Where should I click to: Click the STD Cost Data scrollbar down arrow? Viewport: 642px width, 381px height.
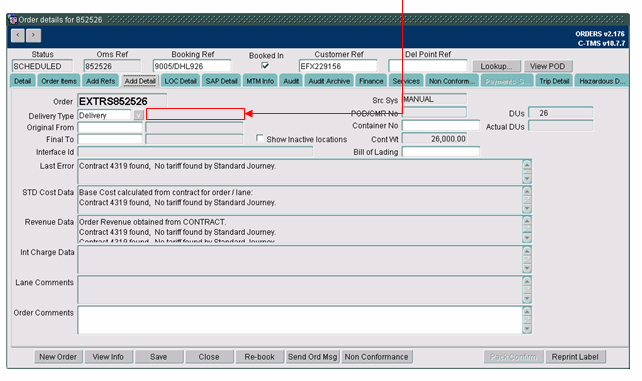[527, 208]
